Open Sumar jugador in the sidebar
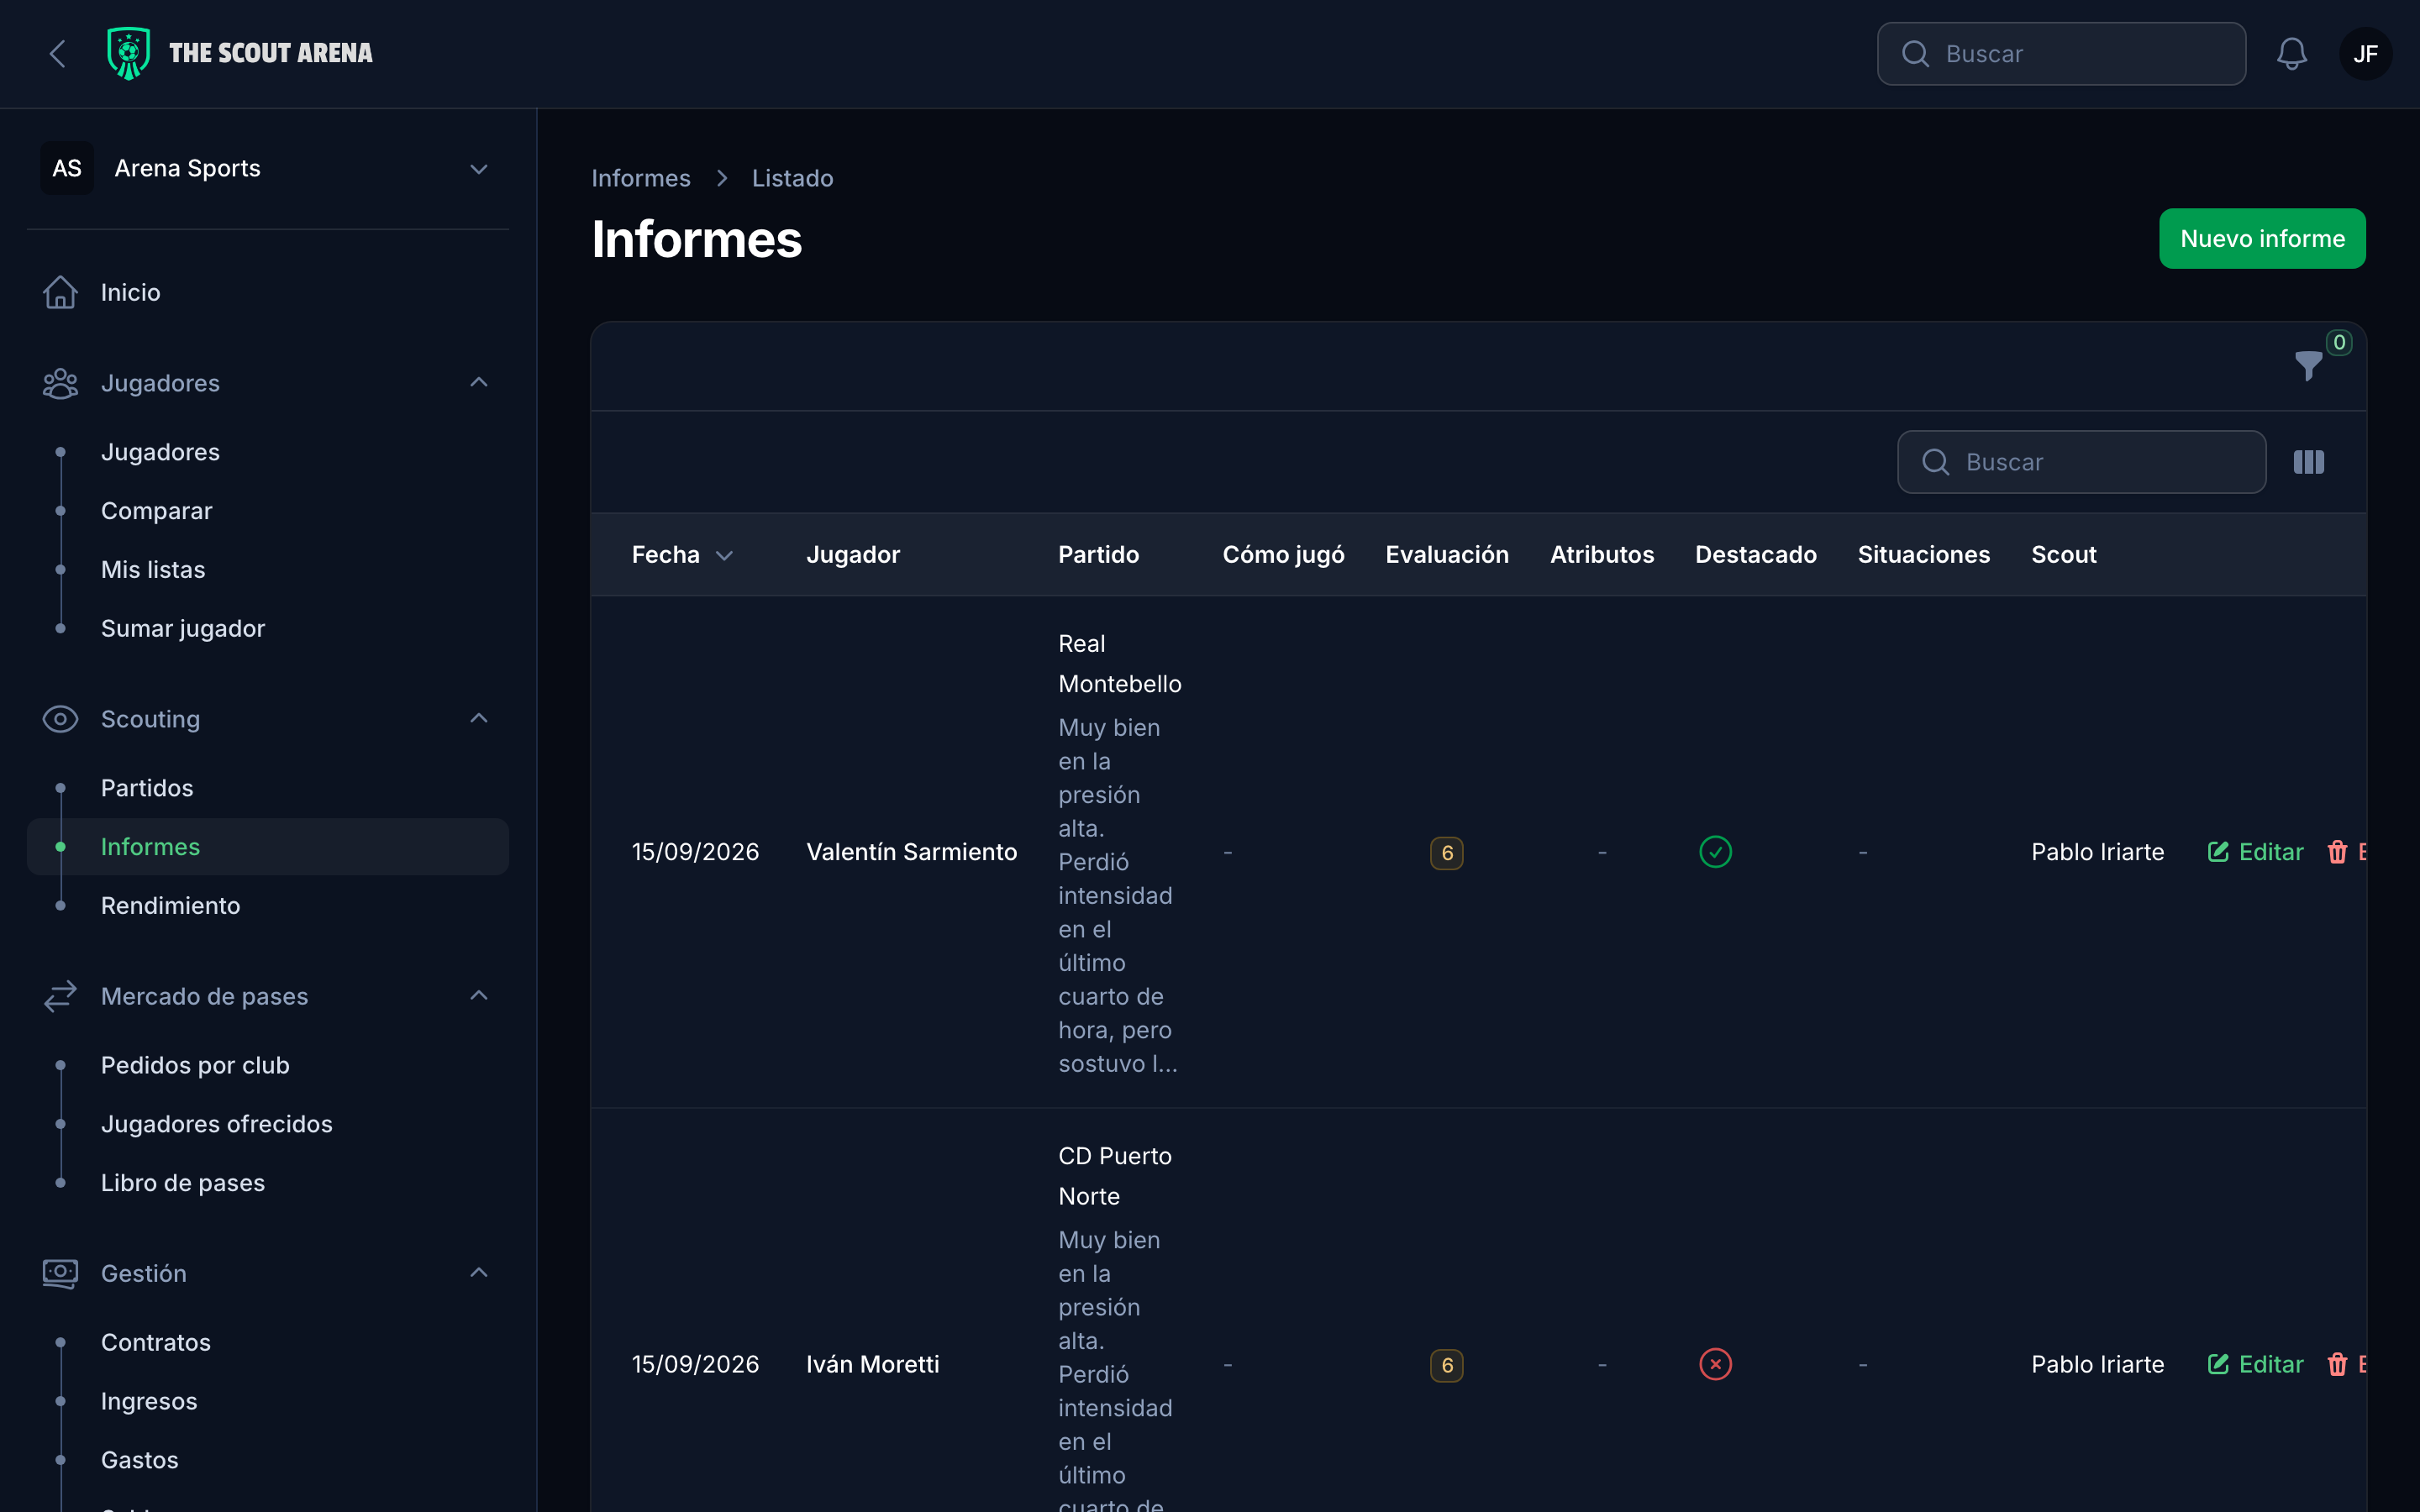Screen dimensions: 2420x1512 (x=268, y=629)
